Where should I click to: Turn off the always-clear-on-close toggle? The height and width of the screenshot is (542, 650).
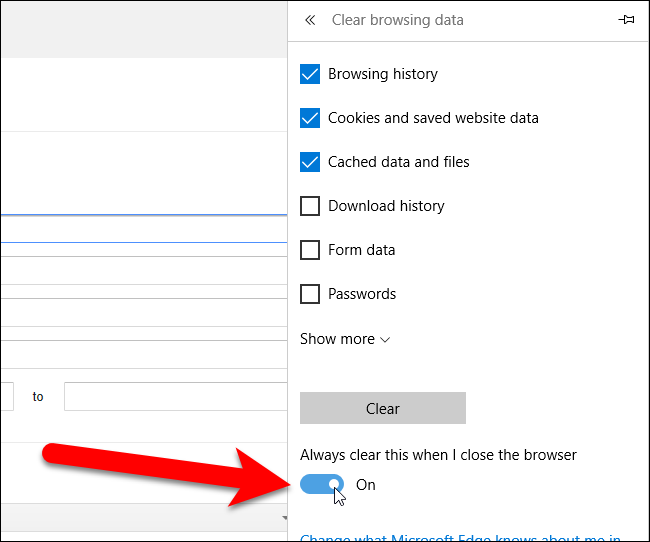point(322,485)
